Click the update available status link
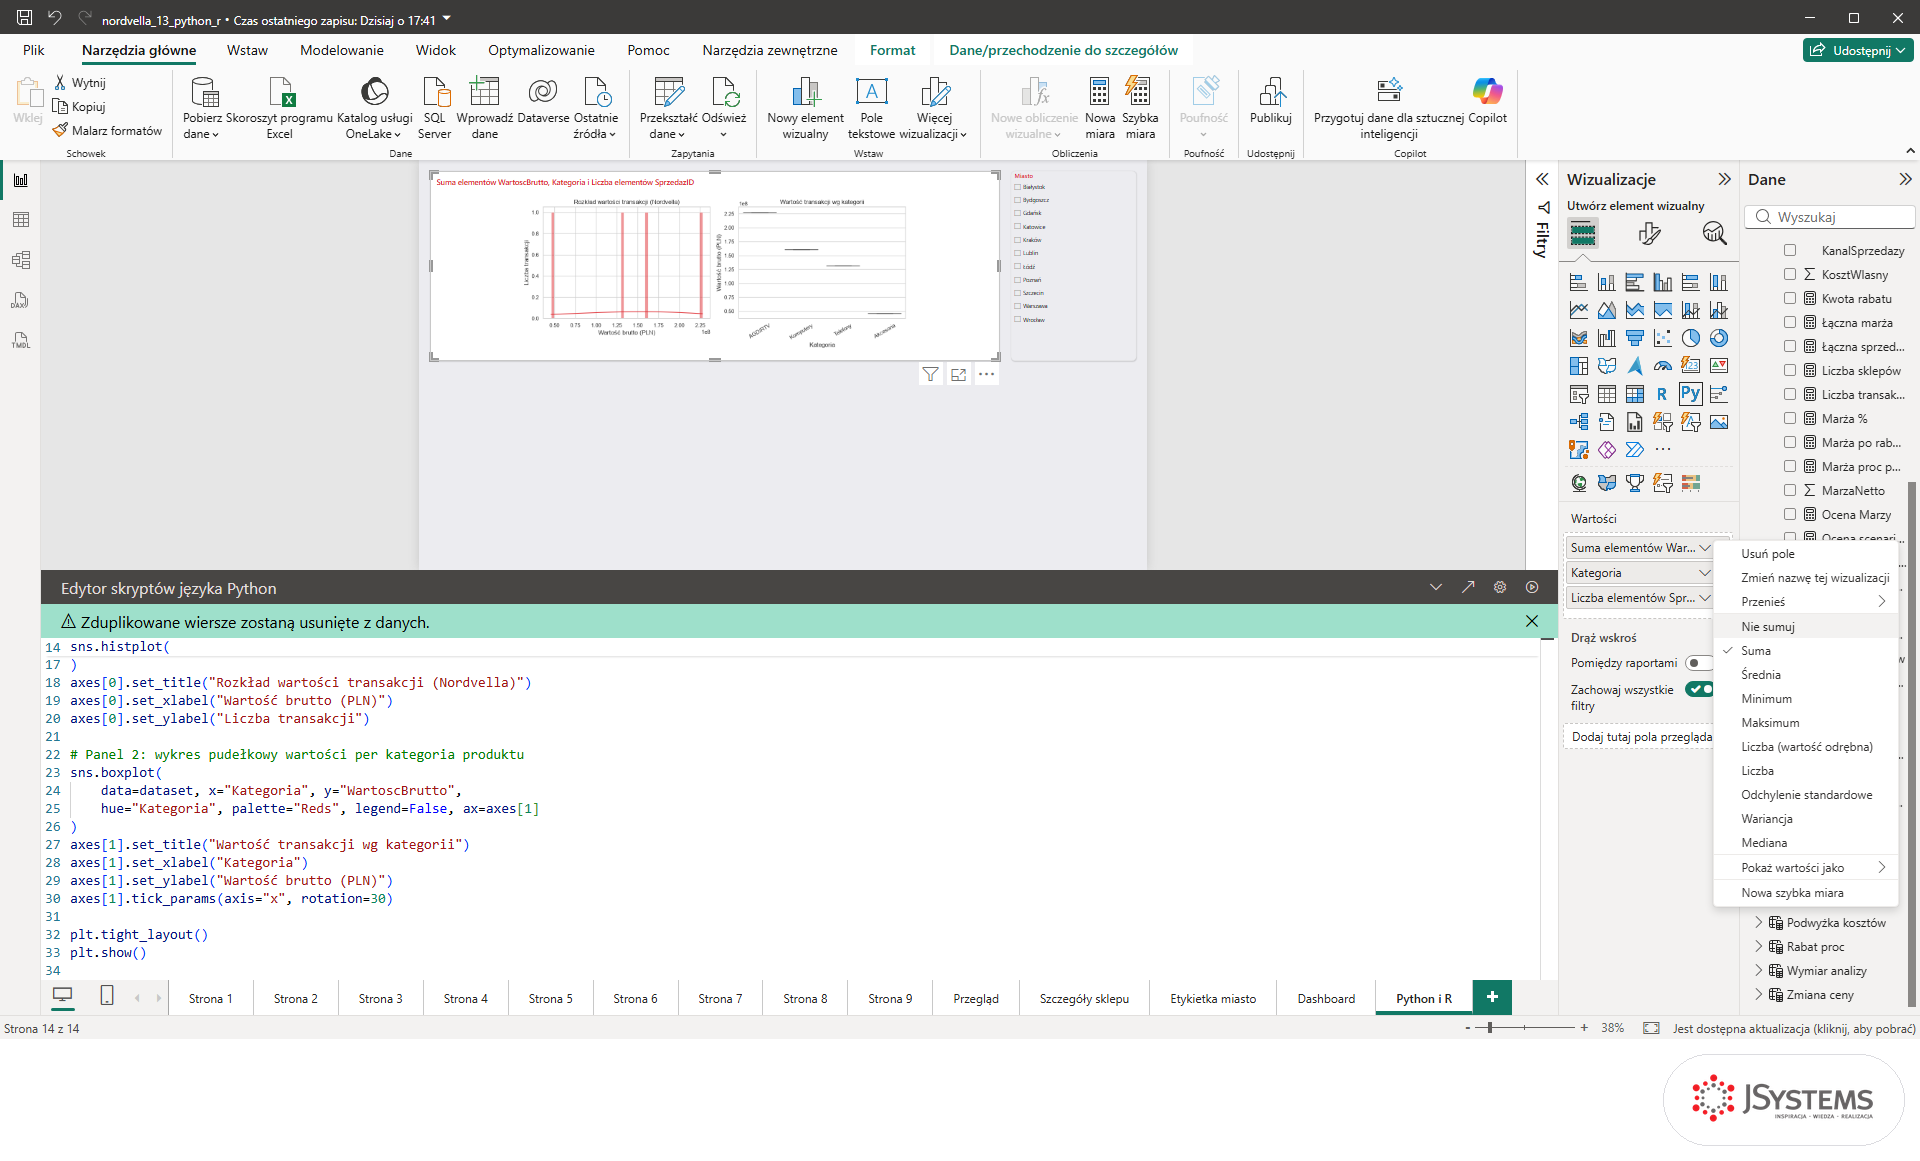 (1794, 1028)
